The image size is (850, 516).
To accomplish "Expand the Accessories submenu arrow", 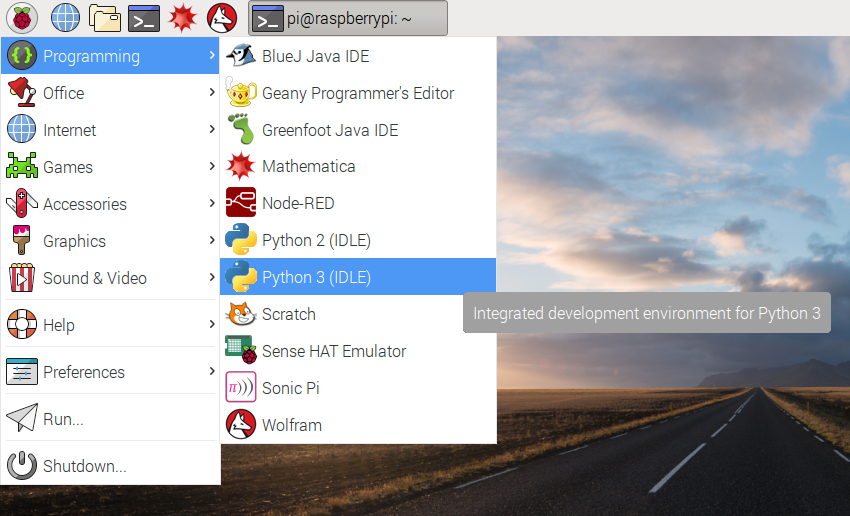I will click(x=211, y=203).
